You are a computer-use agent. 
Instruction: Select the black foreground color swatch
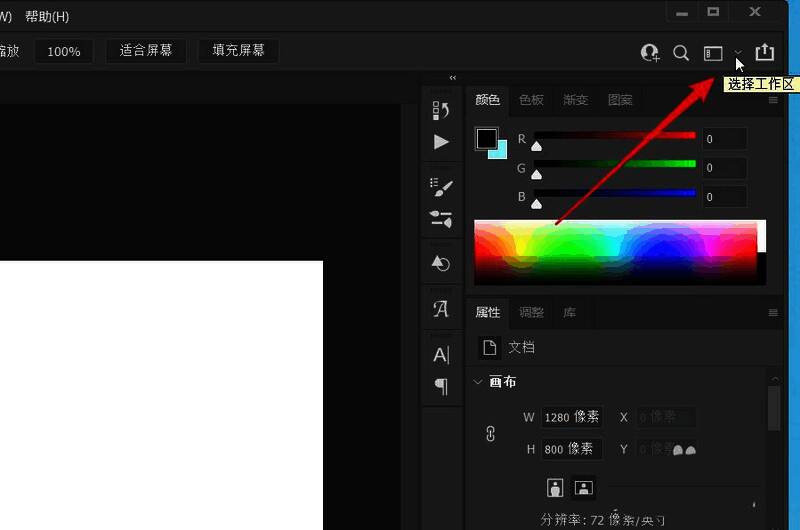click(487, 138)
